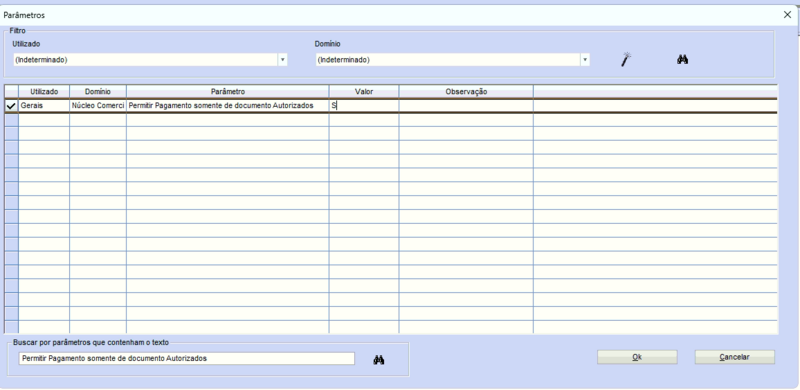This screenshot has width=800, height=390.
Task: Select the row marker with the checkmark
Action: click(x=11, y=106)
